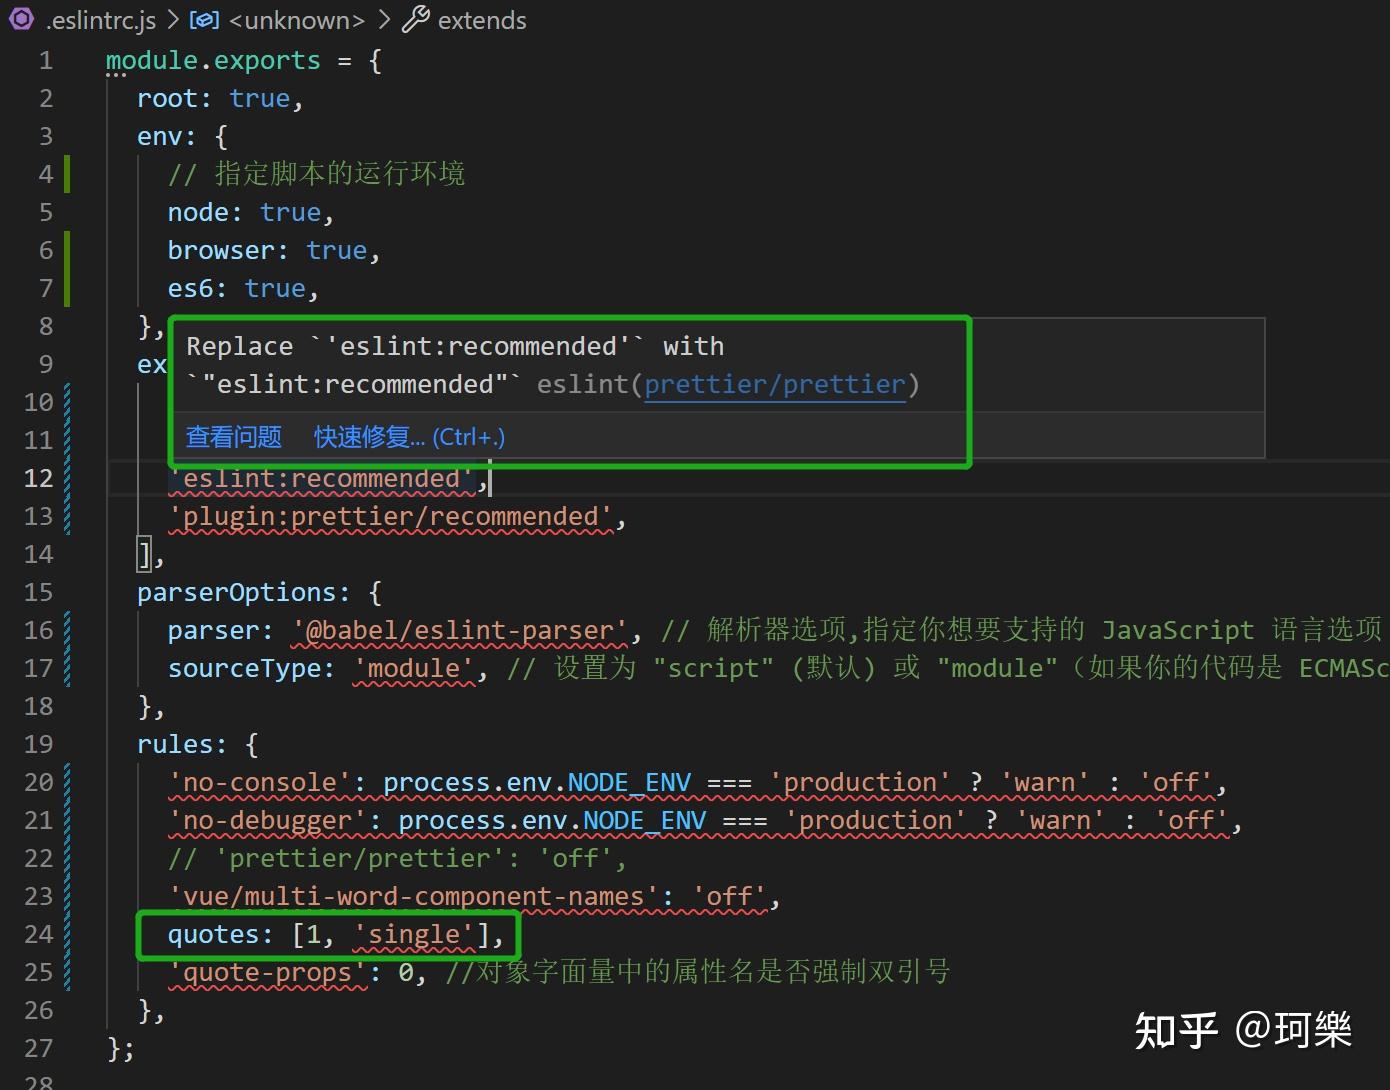
Task: Click the wrench icon beside extends
Action: (415, 19)
